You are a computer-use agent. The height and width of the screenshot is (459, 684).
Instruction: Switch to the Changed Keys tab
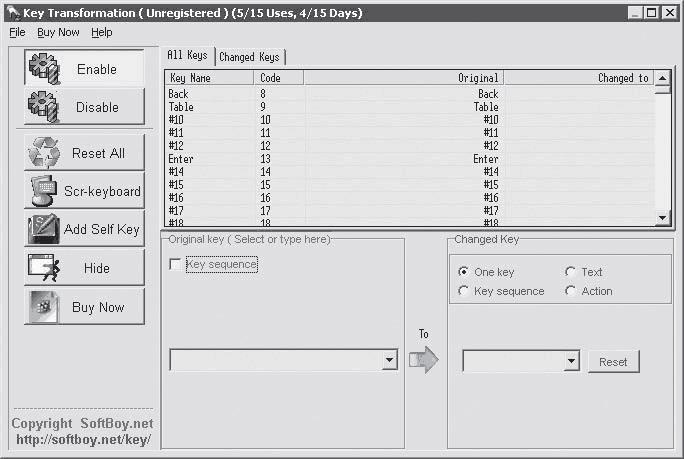pos(250,57)
